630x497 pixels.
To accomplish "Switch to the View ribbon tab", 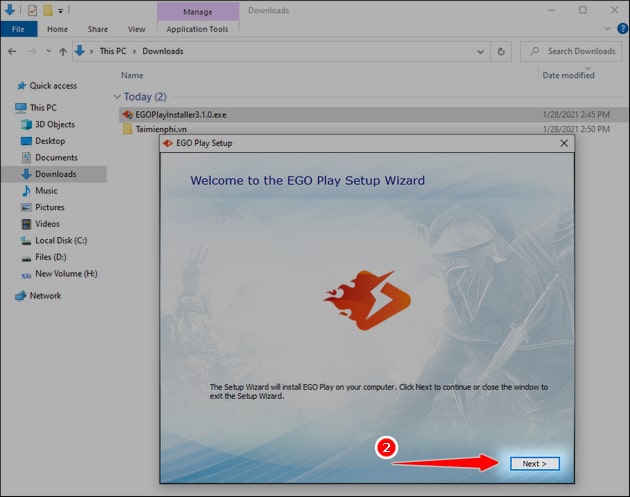I will pyautogui.click(x=136, y=29).
